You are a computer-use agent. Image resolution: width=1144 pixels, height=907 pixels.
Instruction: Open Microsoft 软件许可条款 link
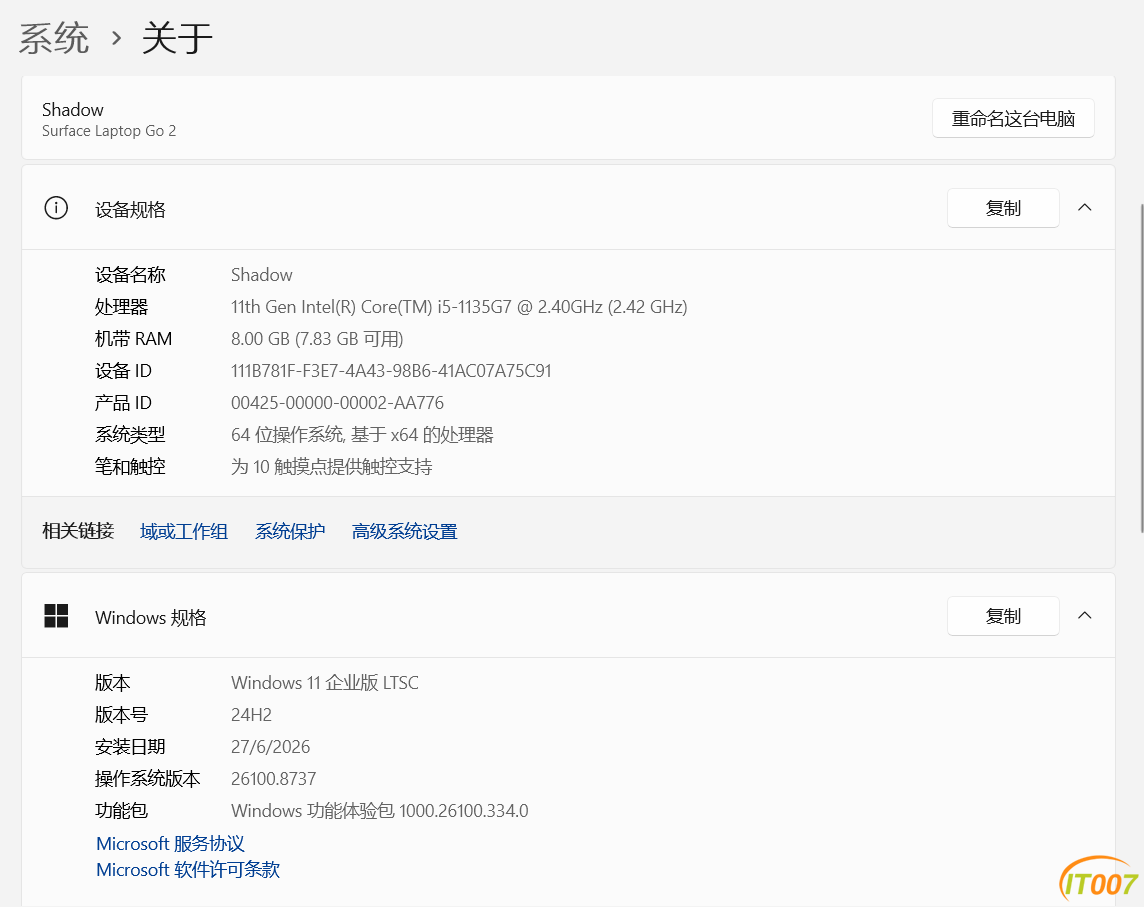[188, 870]
